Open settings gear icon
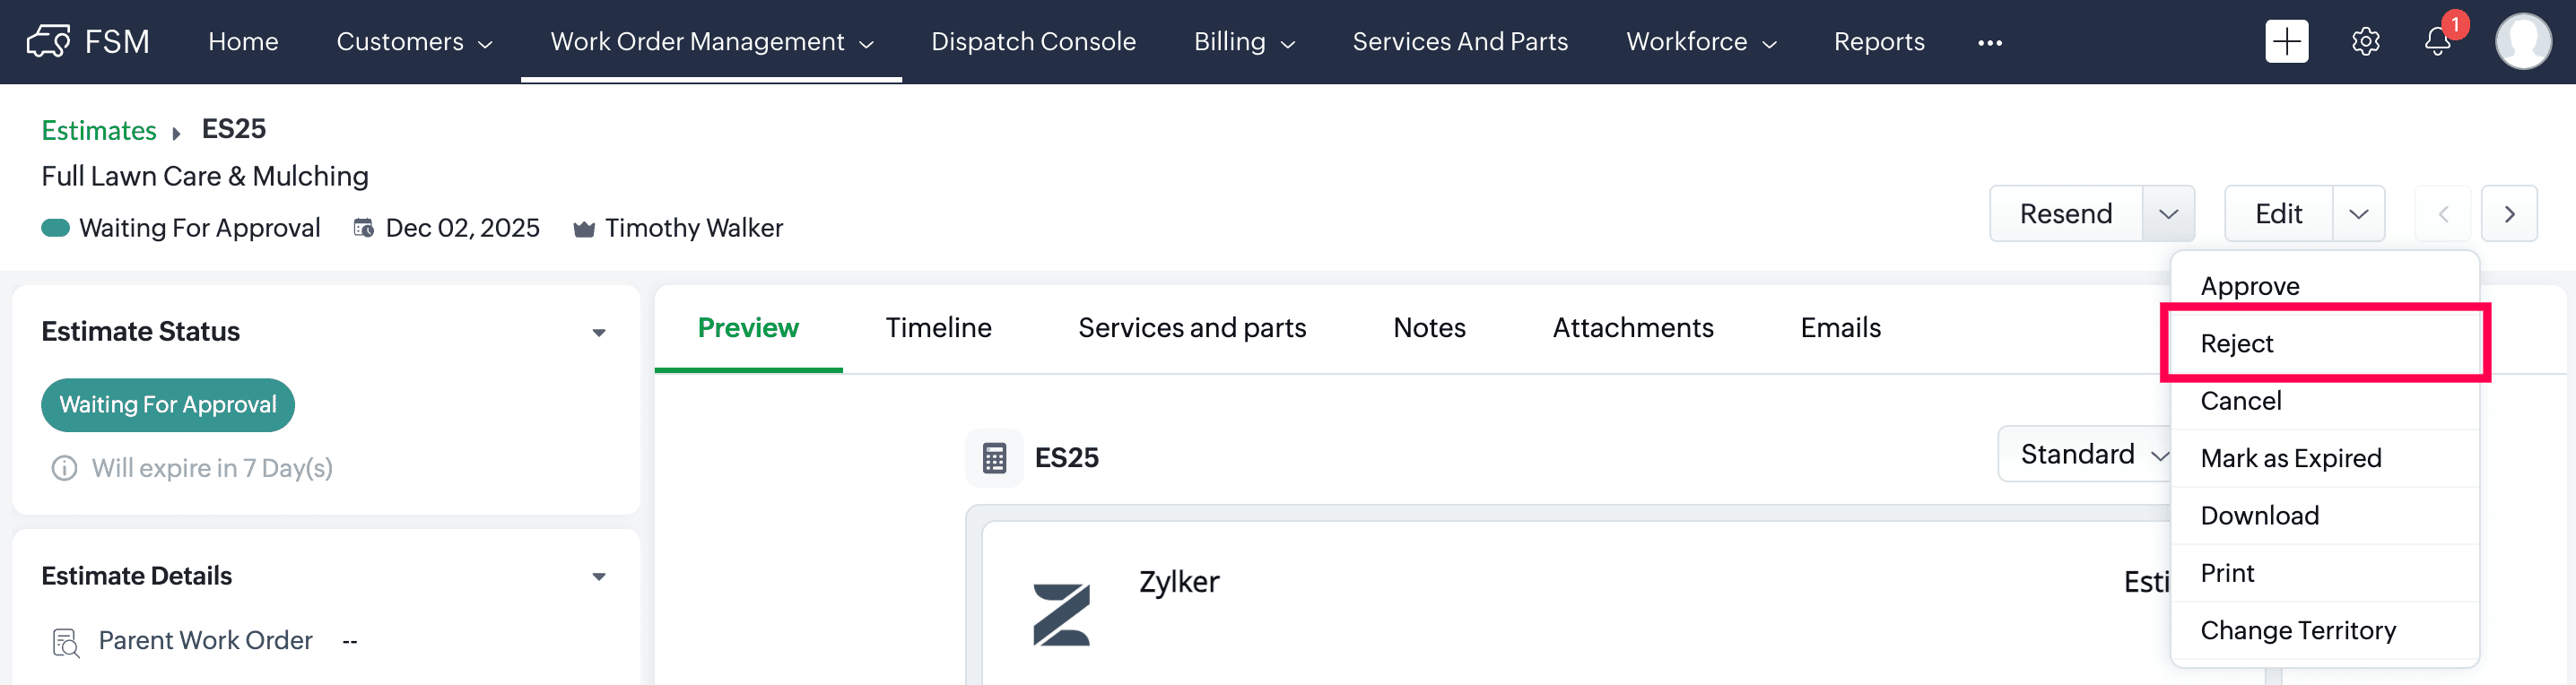 (2365, 42)
